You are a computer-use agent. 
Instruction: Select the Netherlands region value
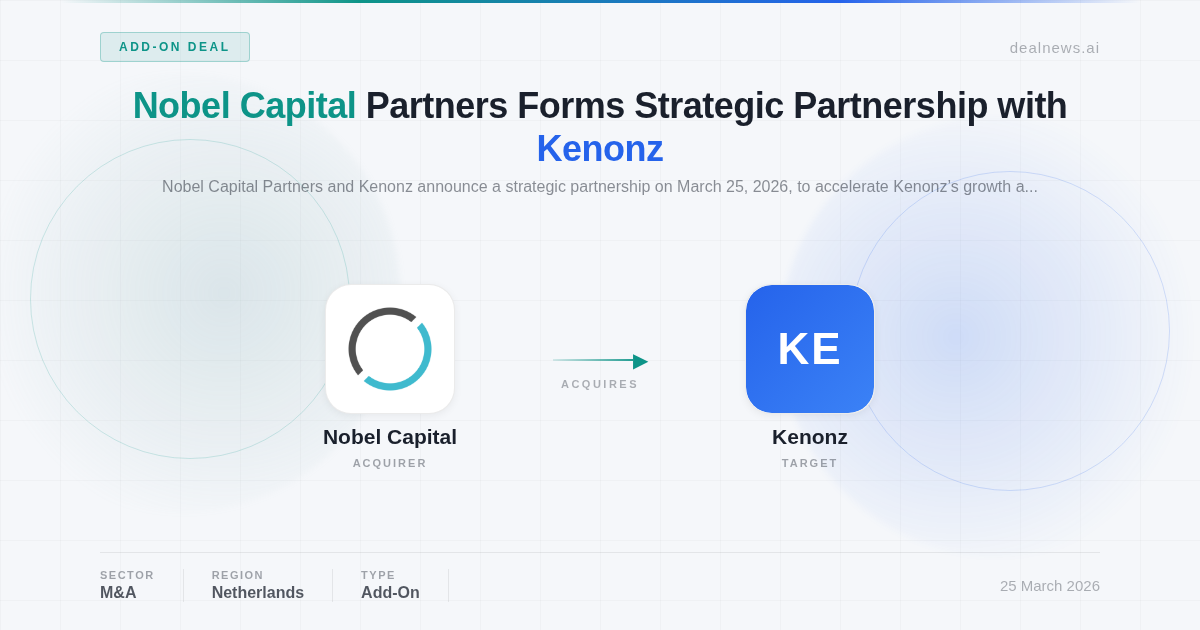coord(258,593)
